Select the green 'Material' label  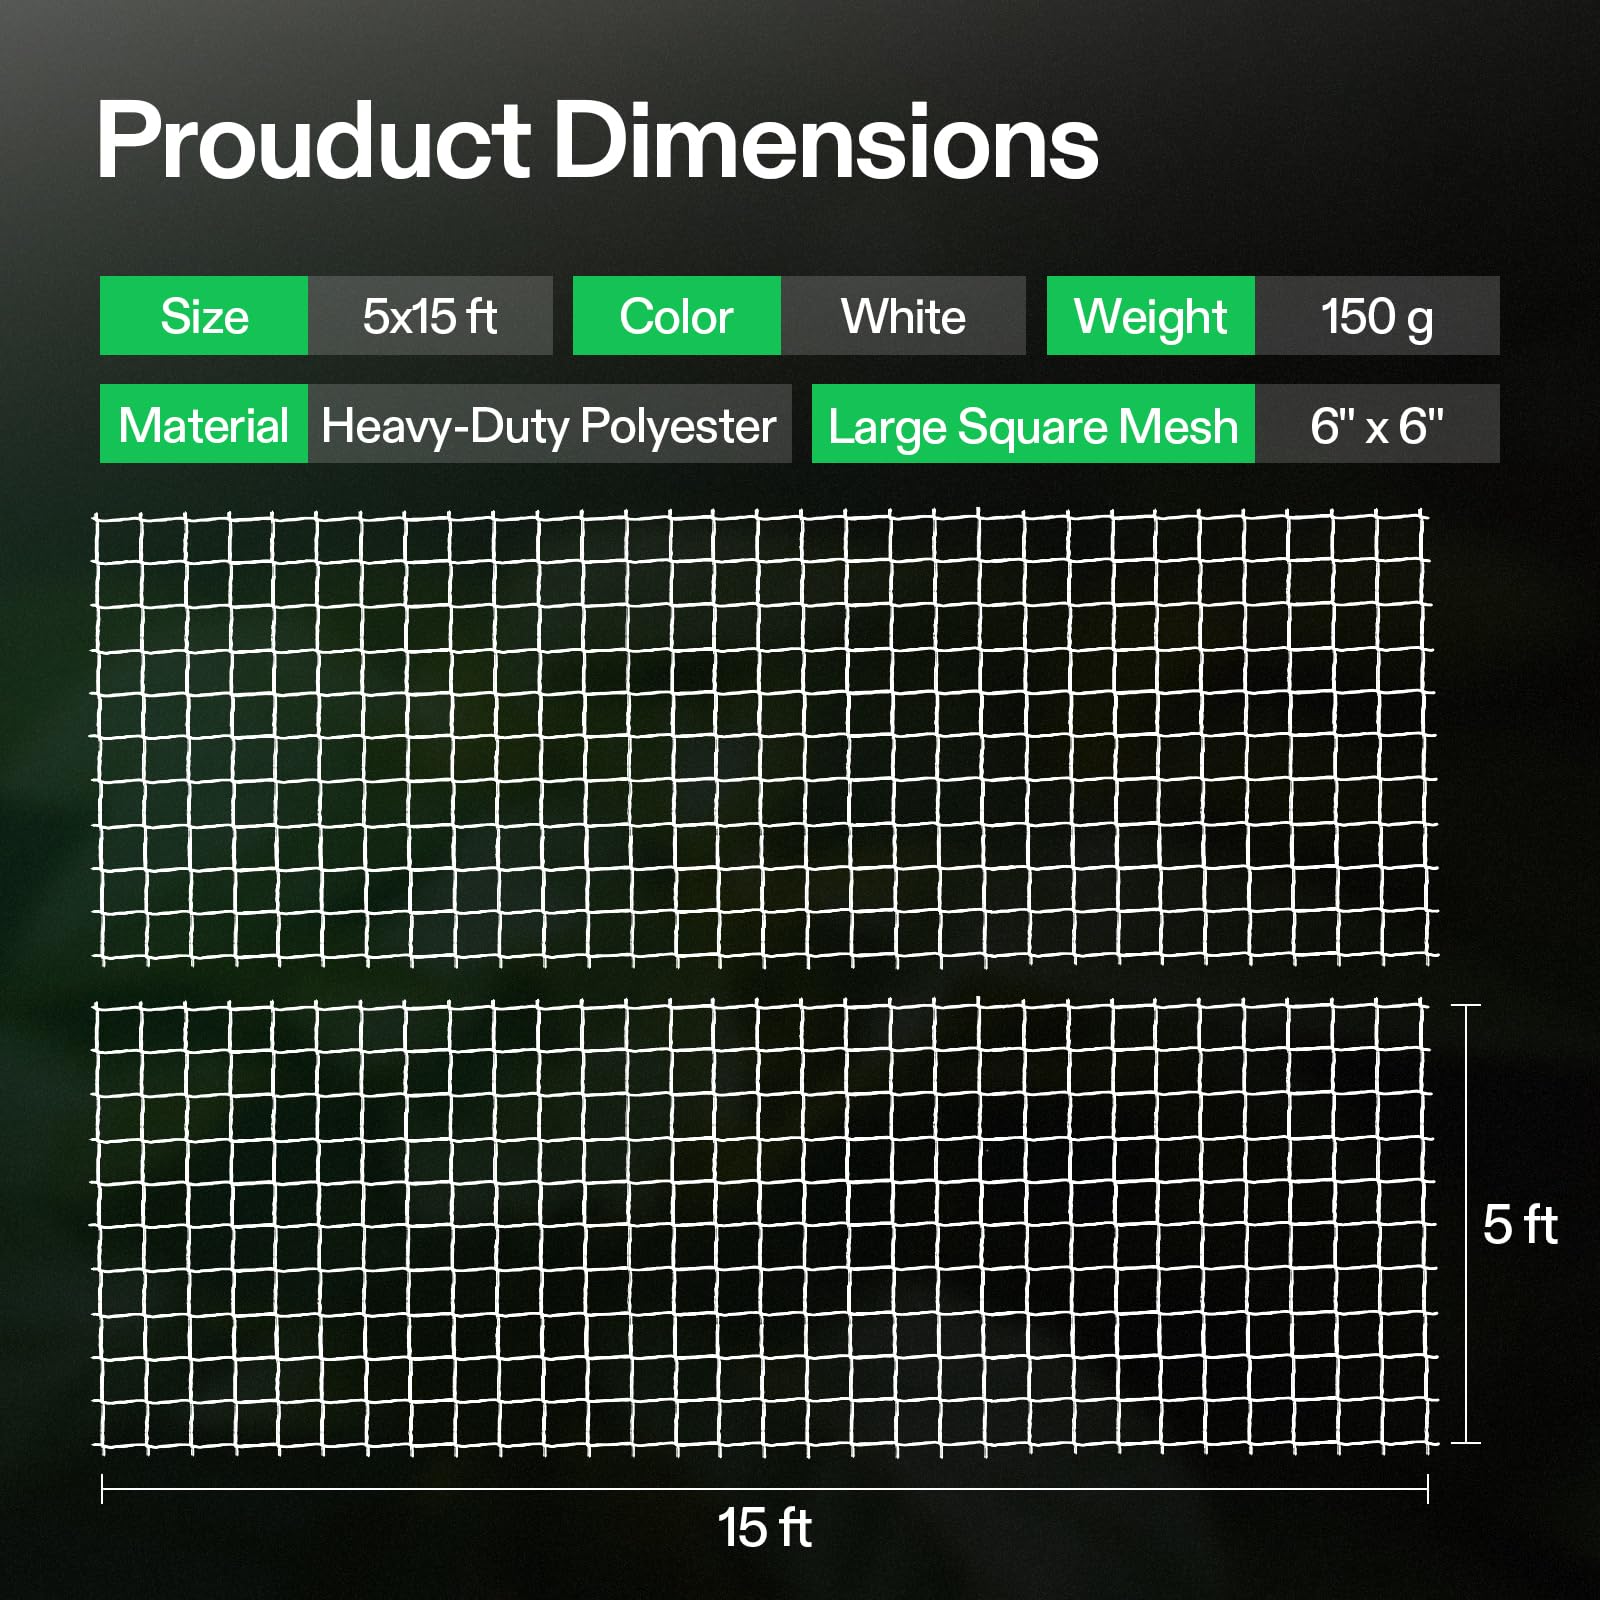[x=204, y=424]
